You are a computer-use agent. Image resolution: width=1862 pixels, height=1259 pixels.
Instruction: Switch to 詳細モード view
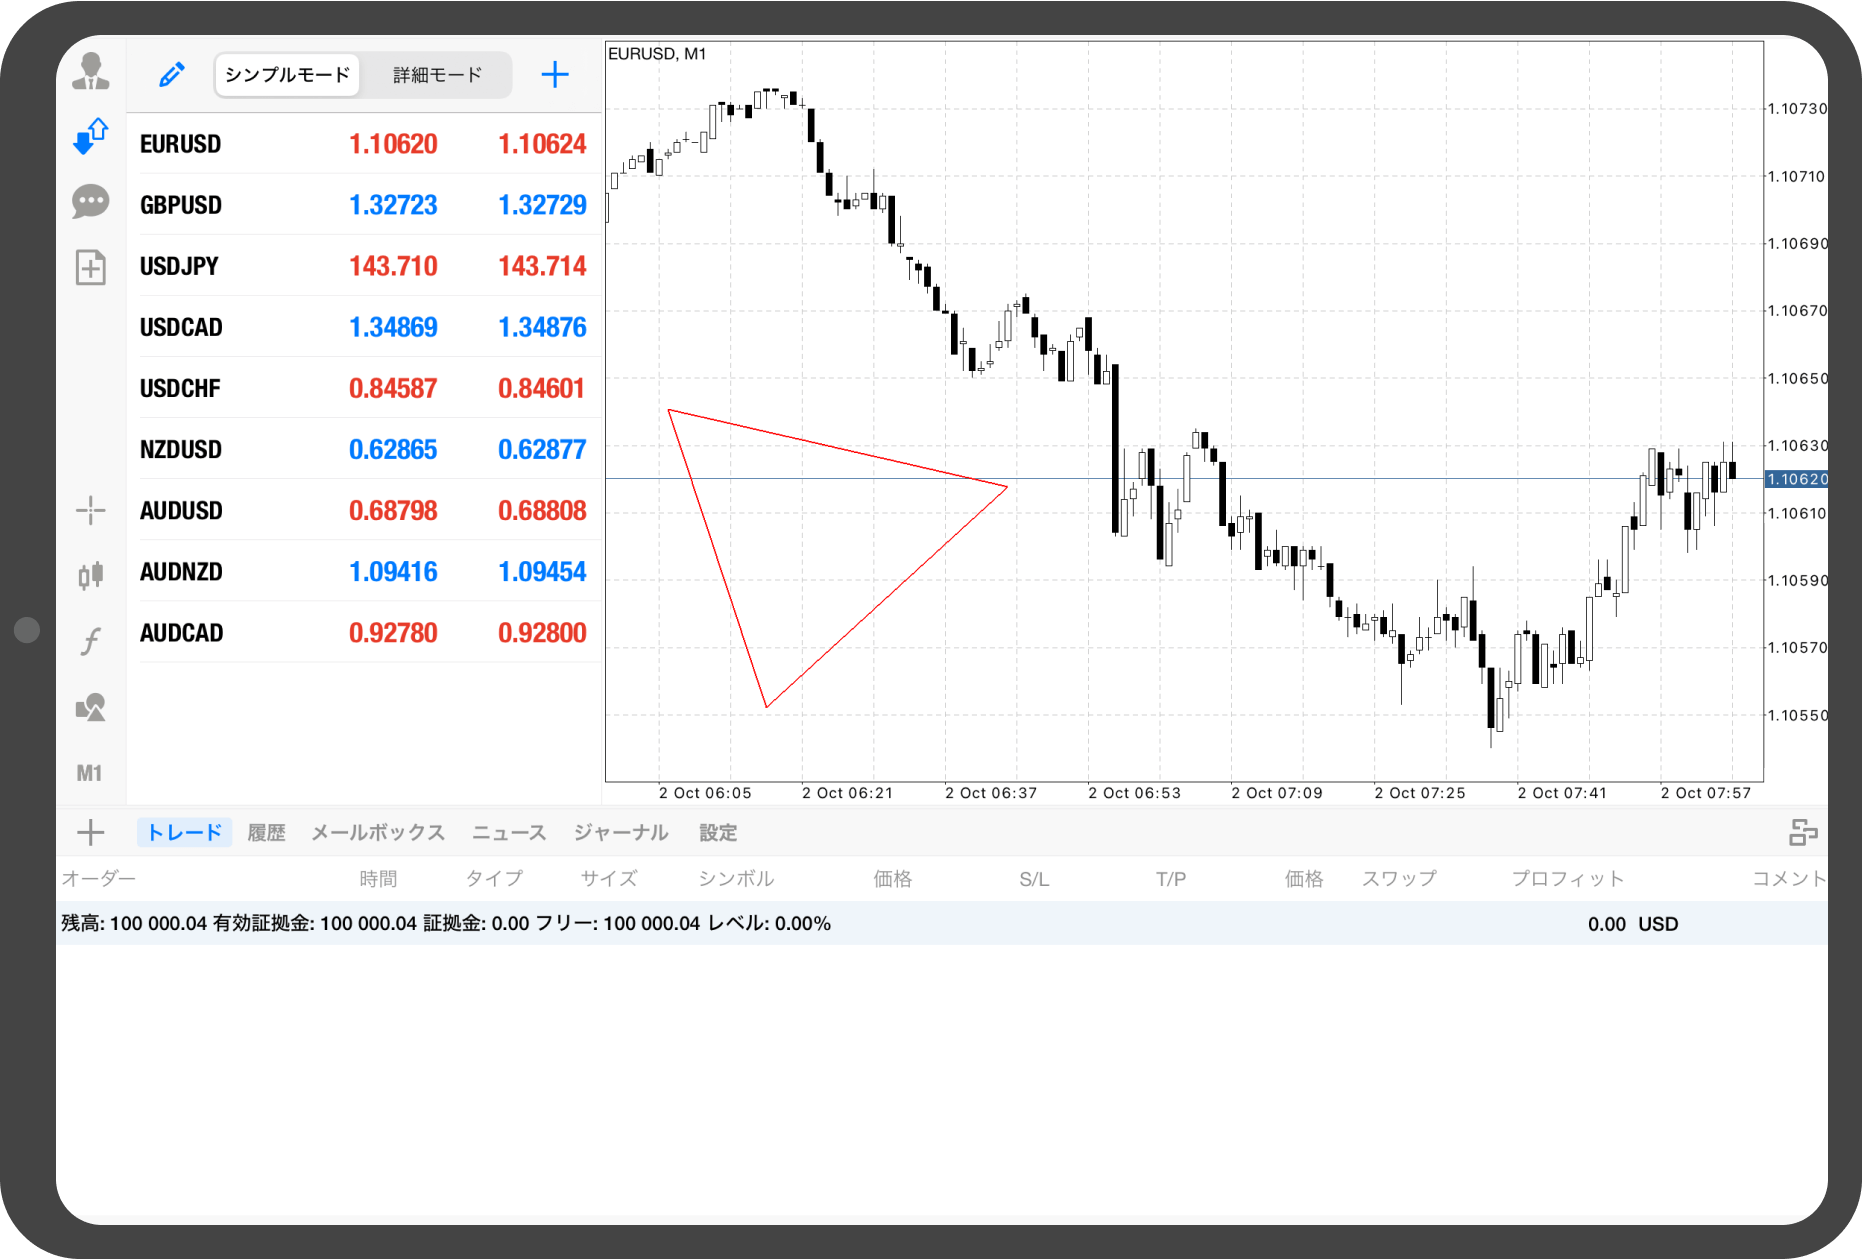click(x=437, y=75)
